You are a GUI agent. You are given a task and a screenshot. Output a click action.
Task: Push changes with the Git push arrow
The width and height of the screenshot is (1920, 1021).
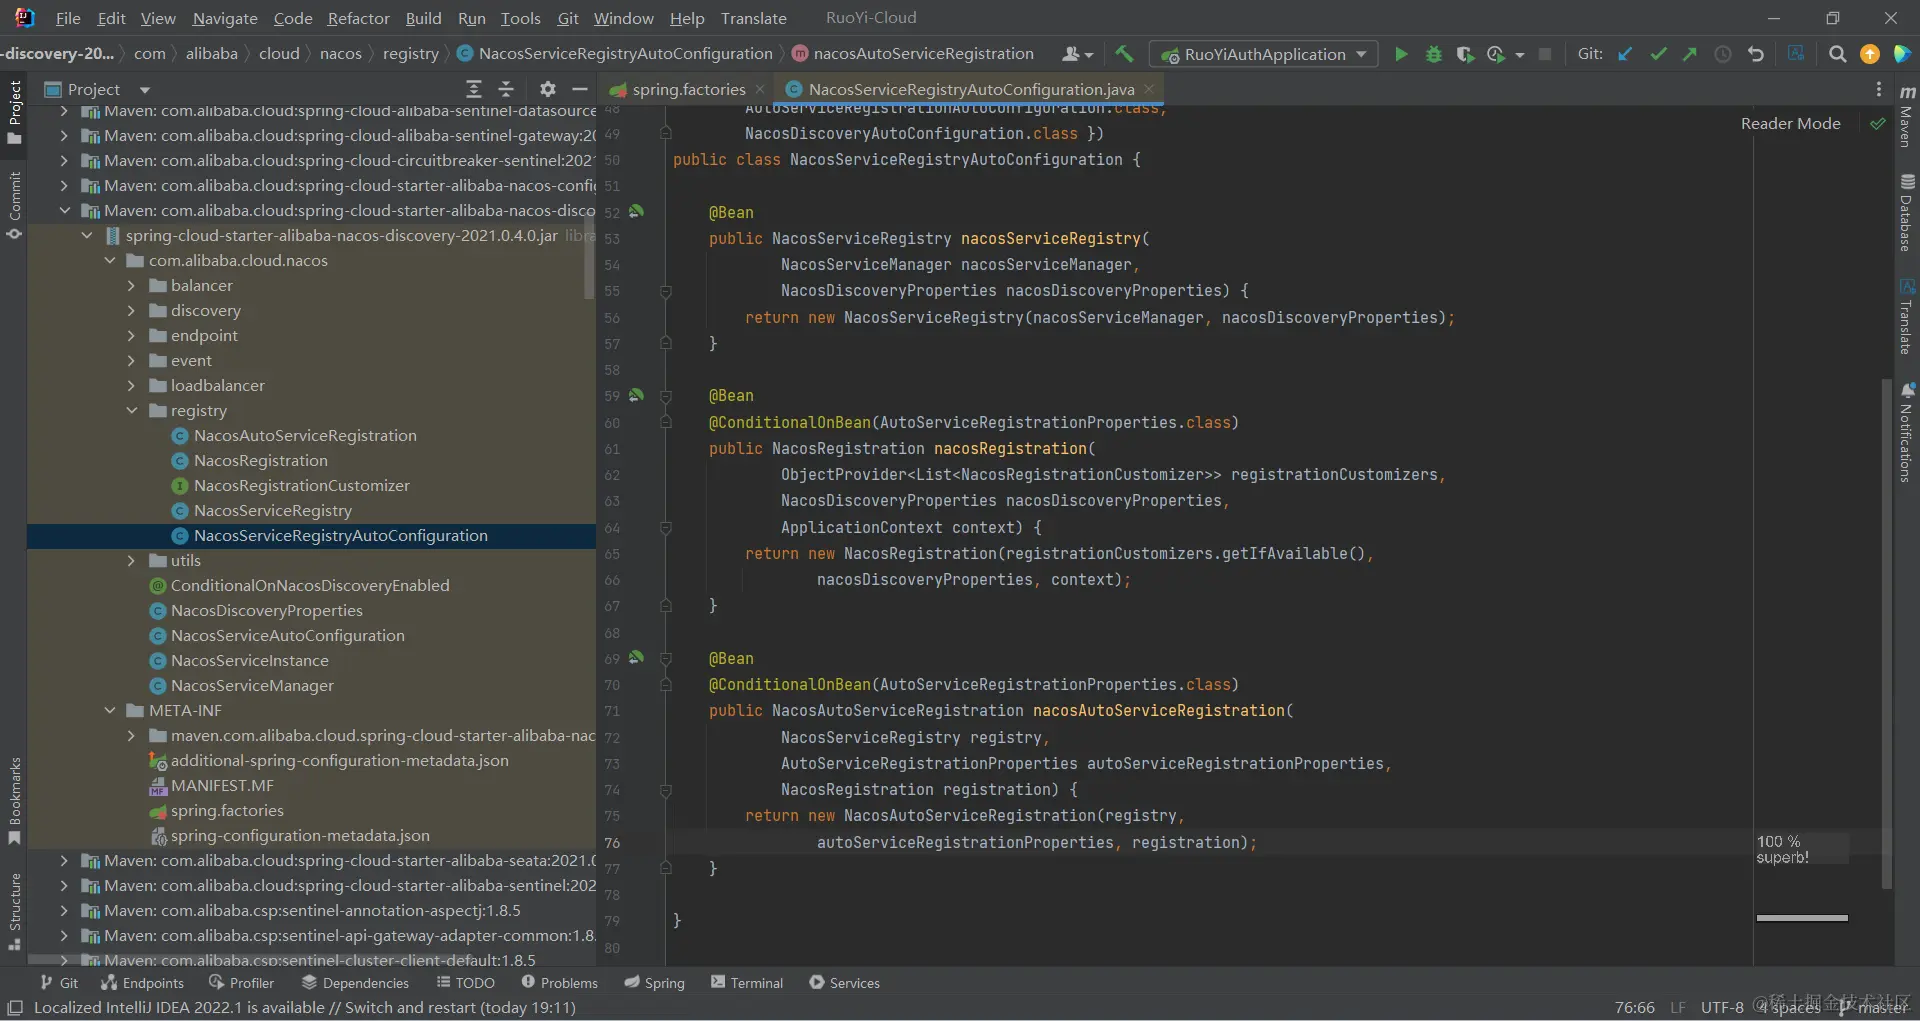1690,54
